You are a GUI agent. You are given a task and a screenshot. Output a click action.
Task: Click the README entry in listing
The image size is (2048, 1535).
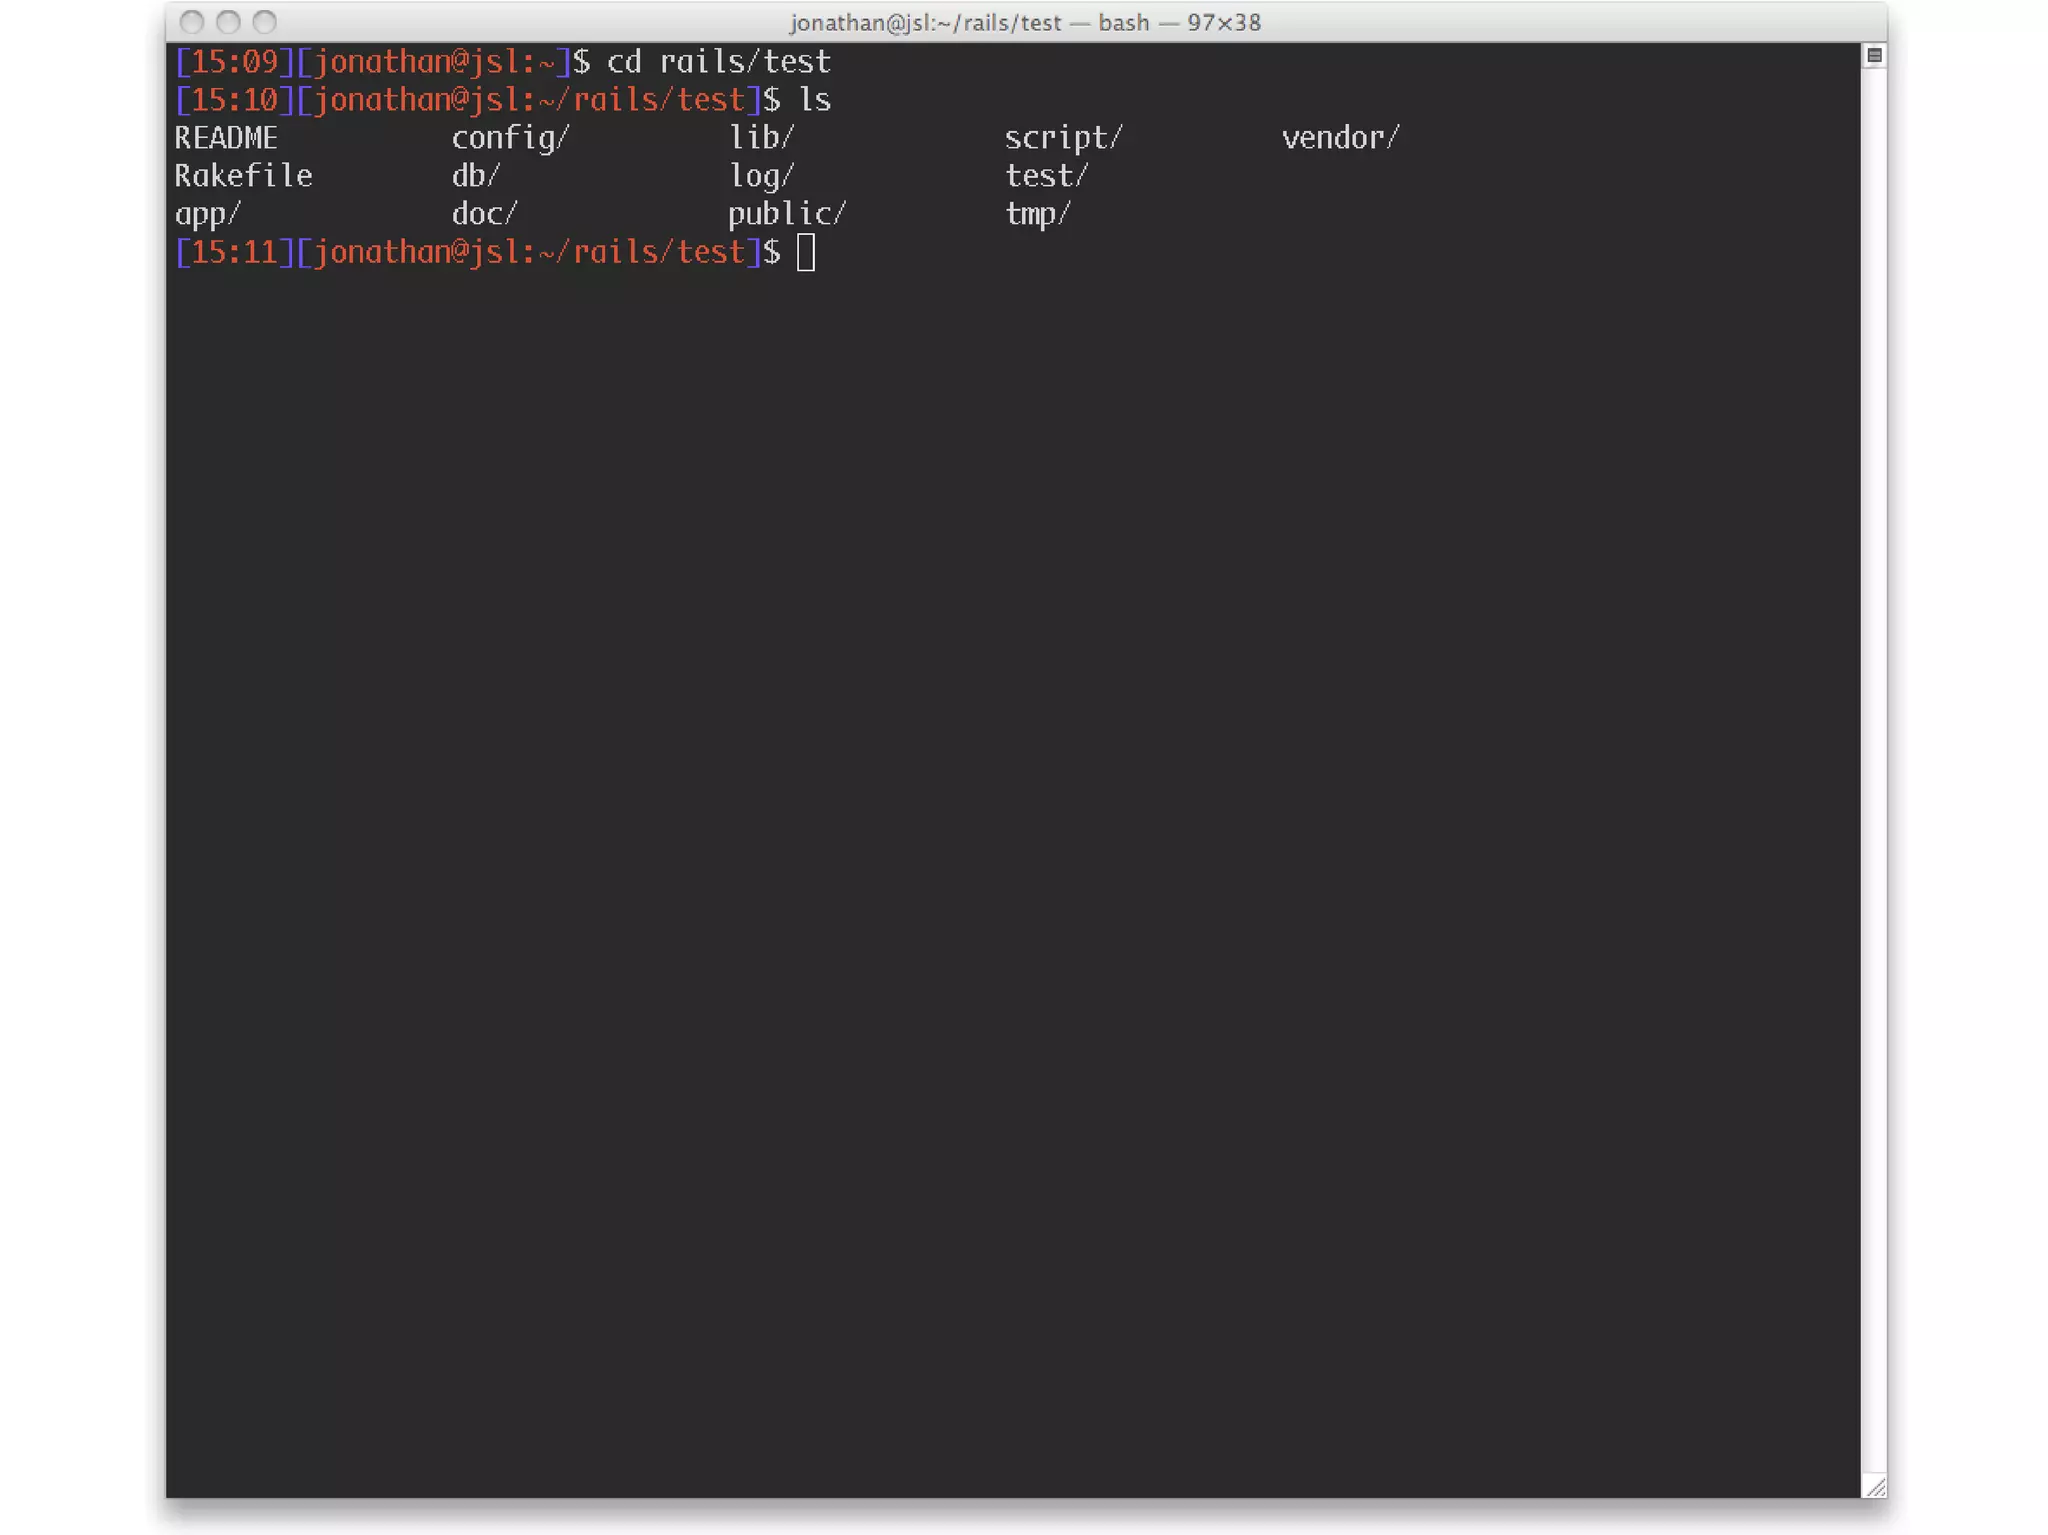click(x=226, y=138)
